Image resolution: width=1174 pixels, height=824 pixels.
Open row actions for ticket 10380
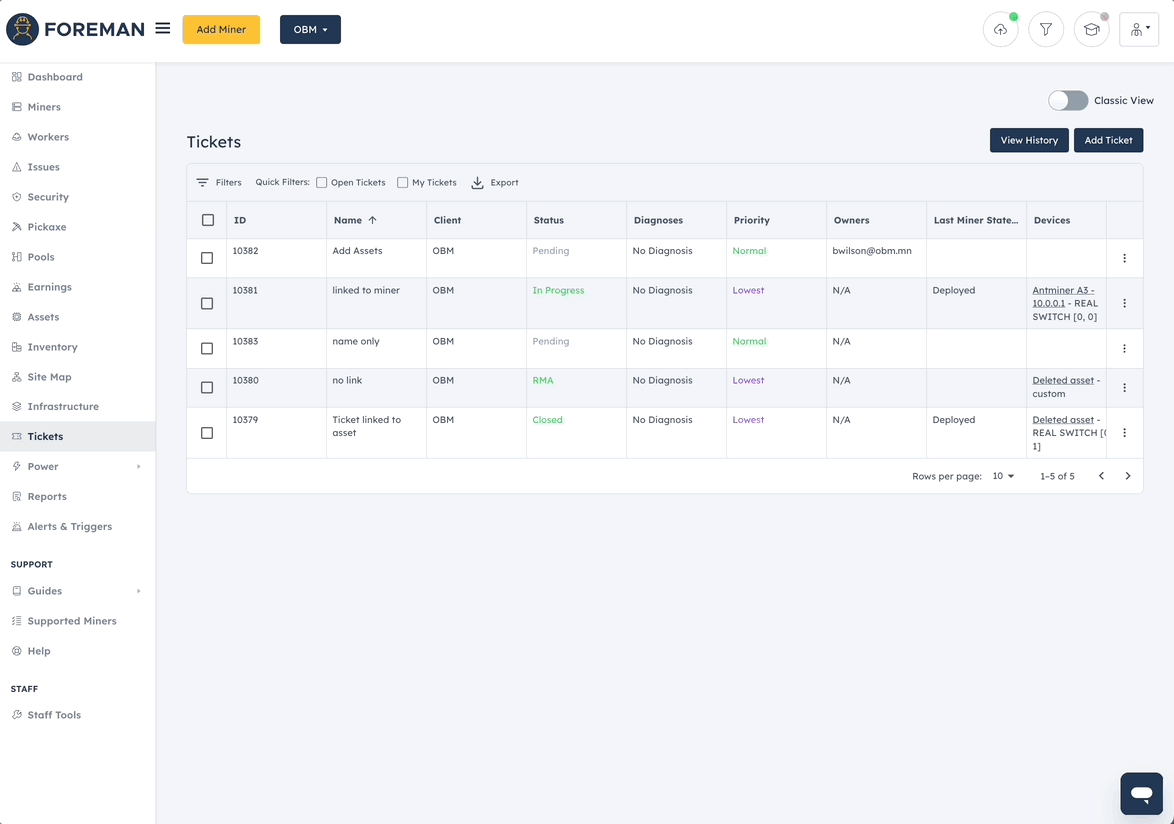tap(1124, 388)
